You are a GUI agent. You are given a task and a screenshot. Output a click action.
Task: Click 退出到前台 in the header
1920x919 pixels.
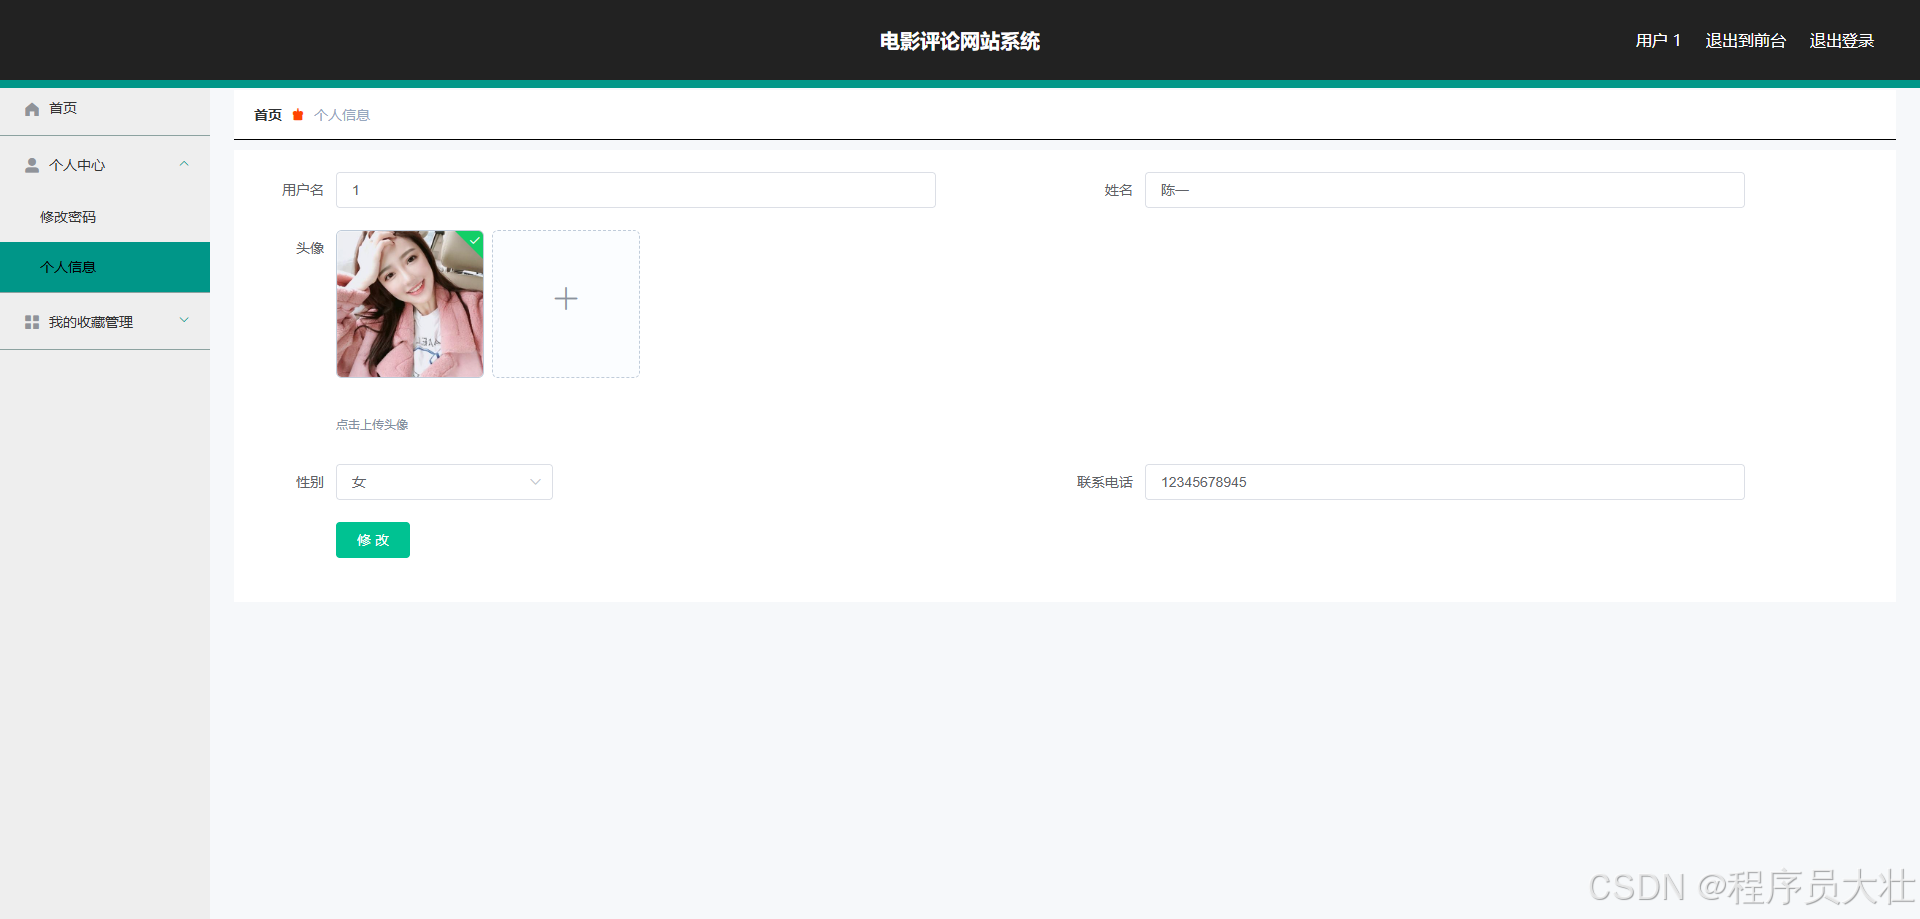(1744, 40)
